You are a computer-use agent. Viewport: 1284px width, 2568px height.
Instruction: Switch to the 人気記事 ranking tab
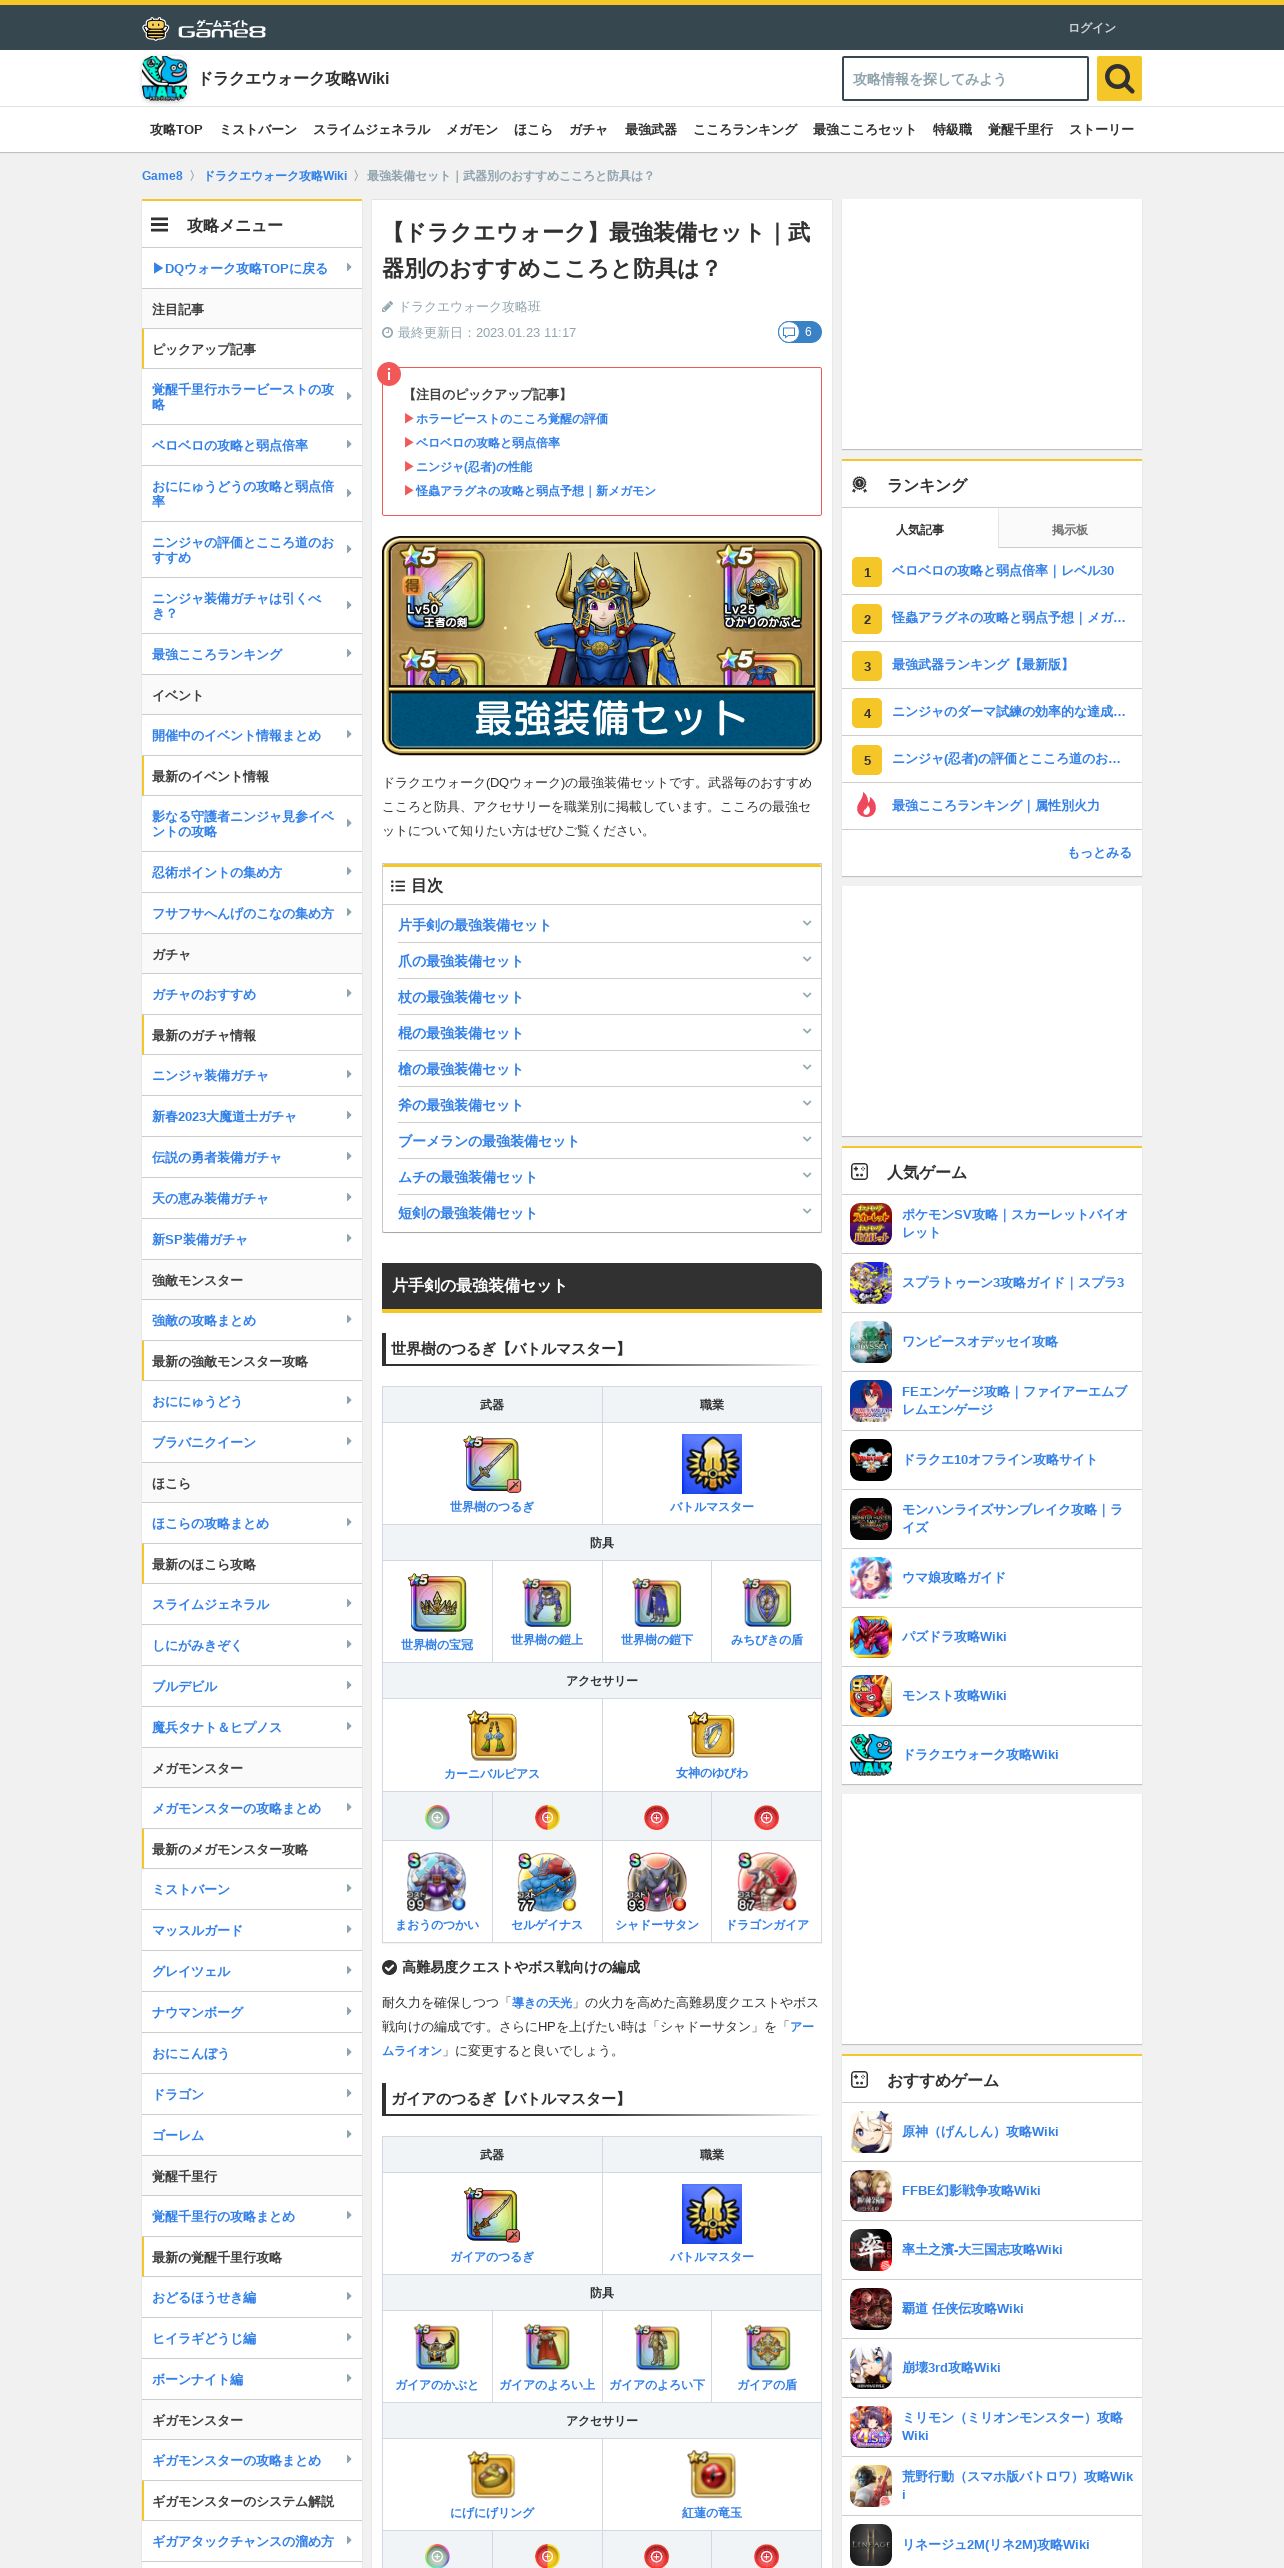pos(920,529)
